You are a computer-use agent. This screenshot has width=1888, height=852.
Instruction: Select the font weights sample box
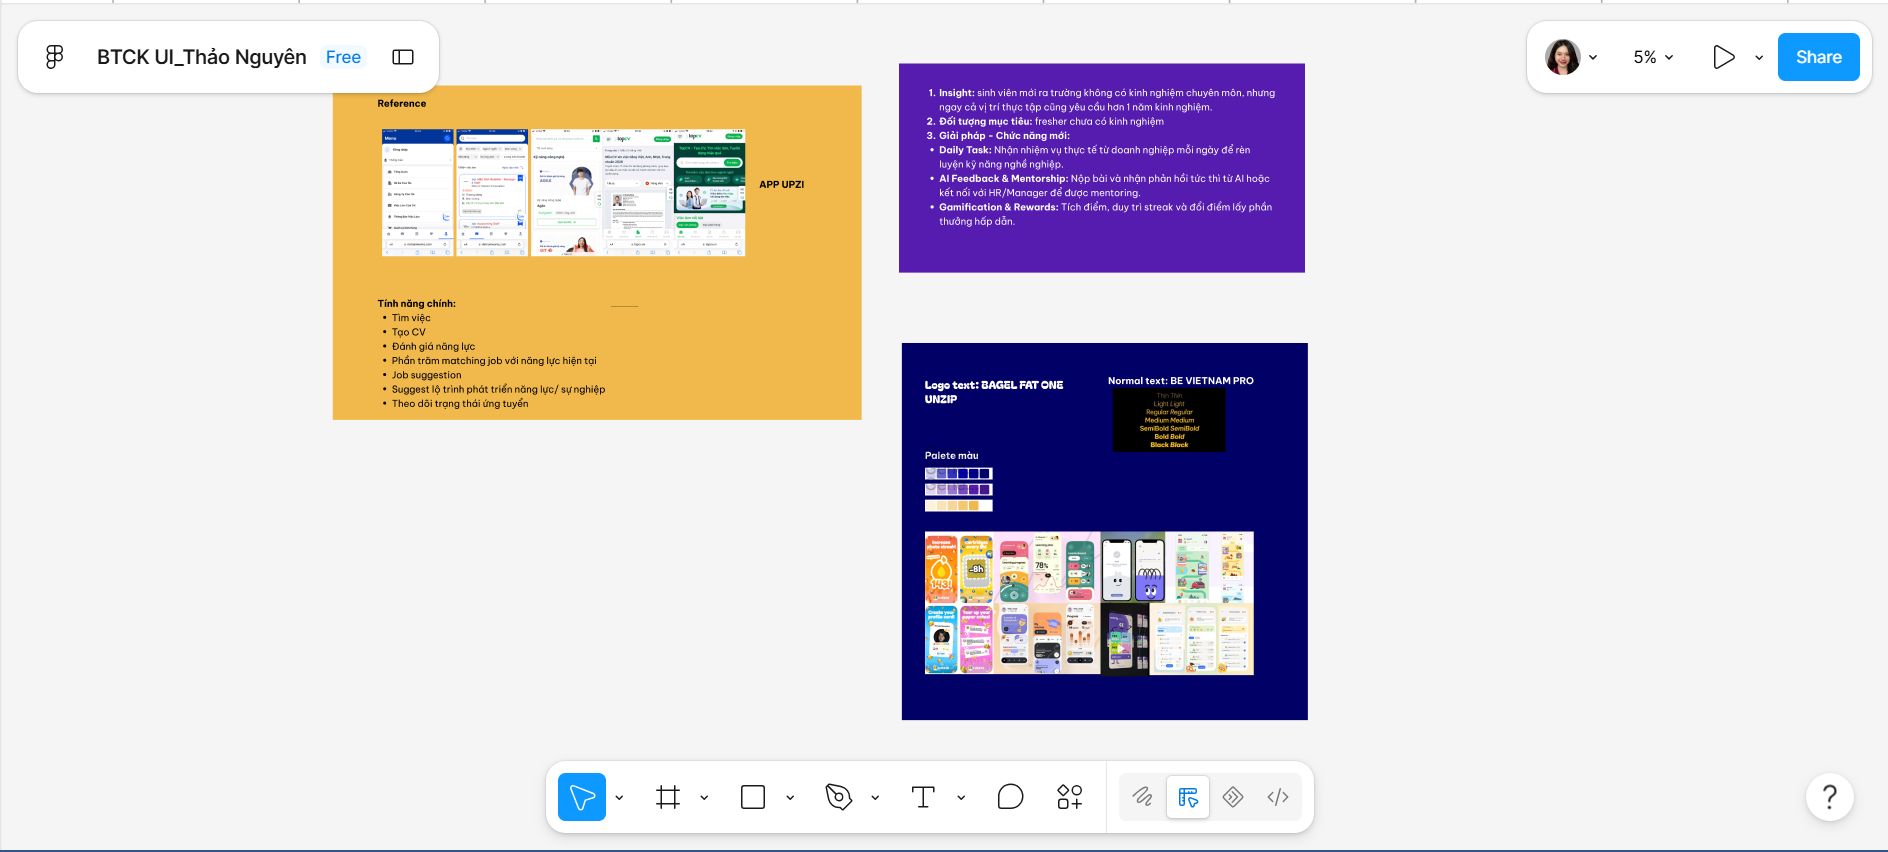(x=1169, y=420)
